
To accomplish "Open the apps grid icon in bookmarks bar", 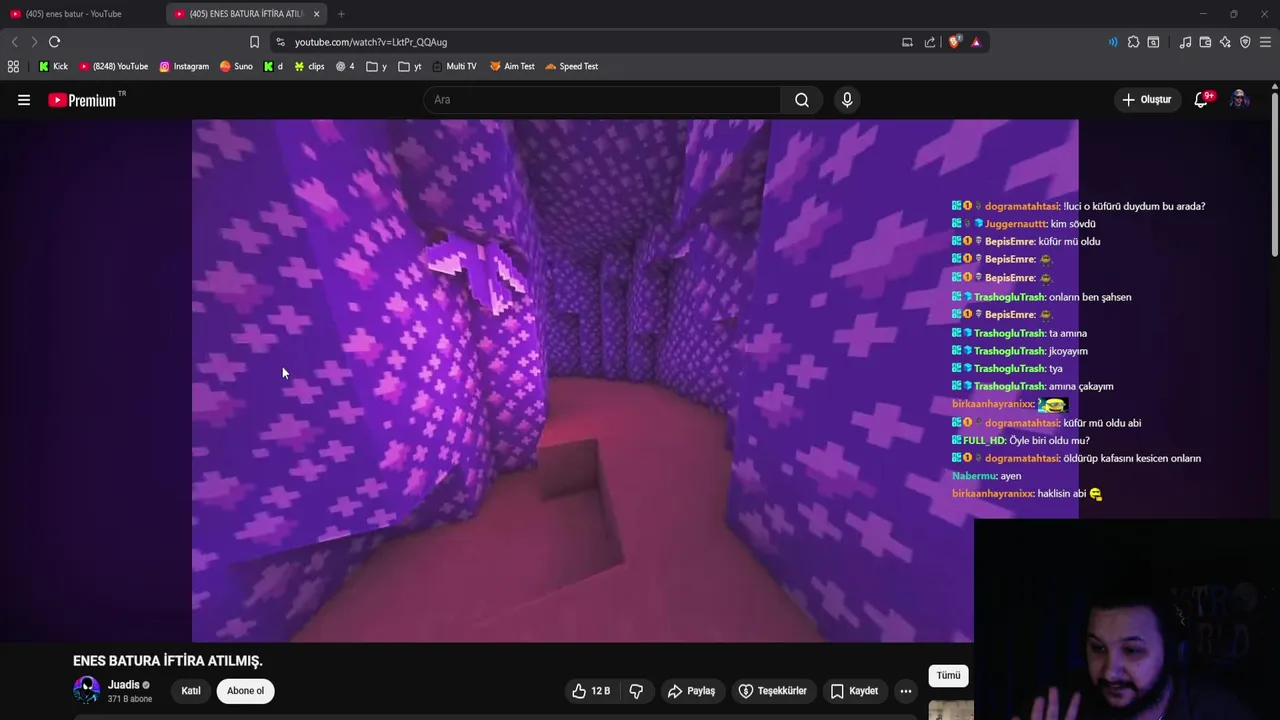I will click(x=13, y=66).
